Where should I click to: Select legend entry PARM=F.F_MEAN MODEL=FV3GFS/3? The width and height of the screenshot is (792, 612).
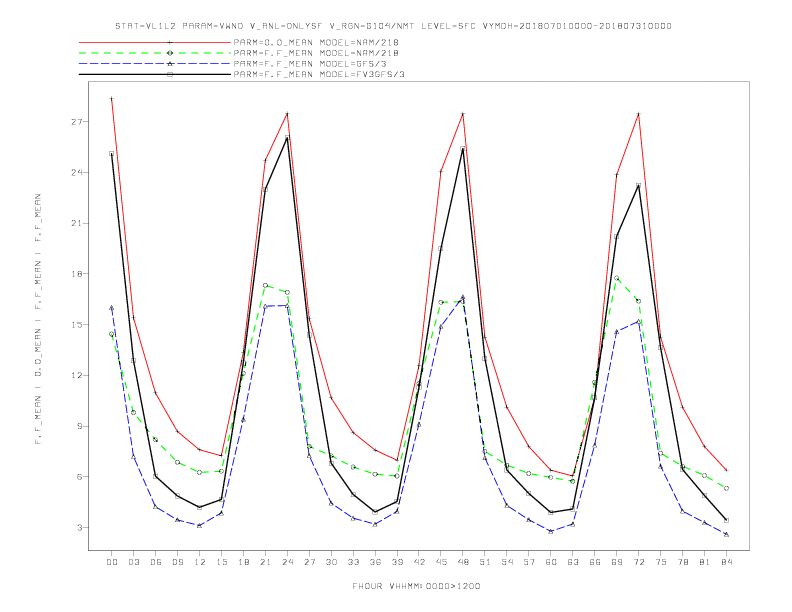(x=319, y=74)
